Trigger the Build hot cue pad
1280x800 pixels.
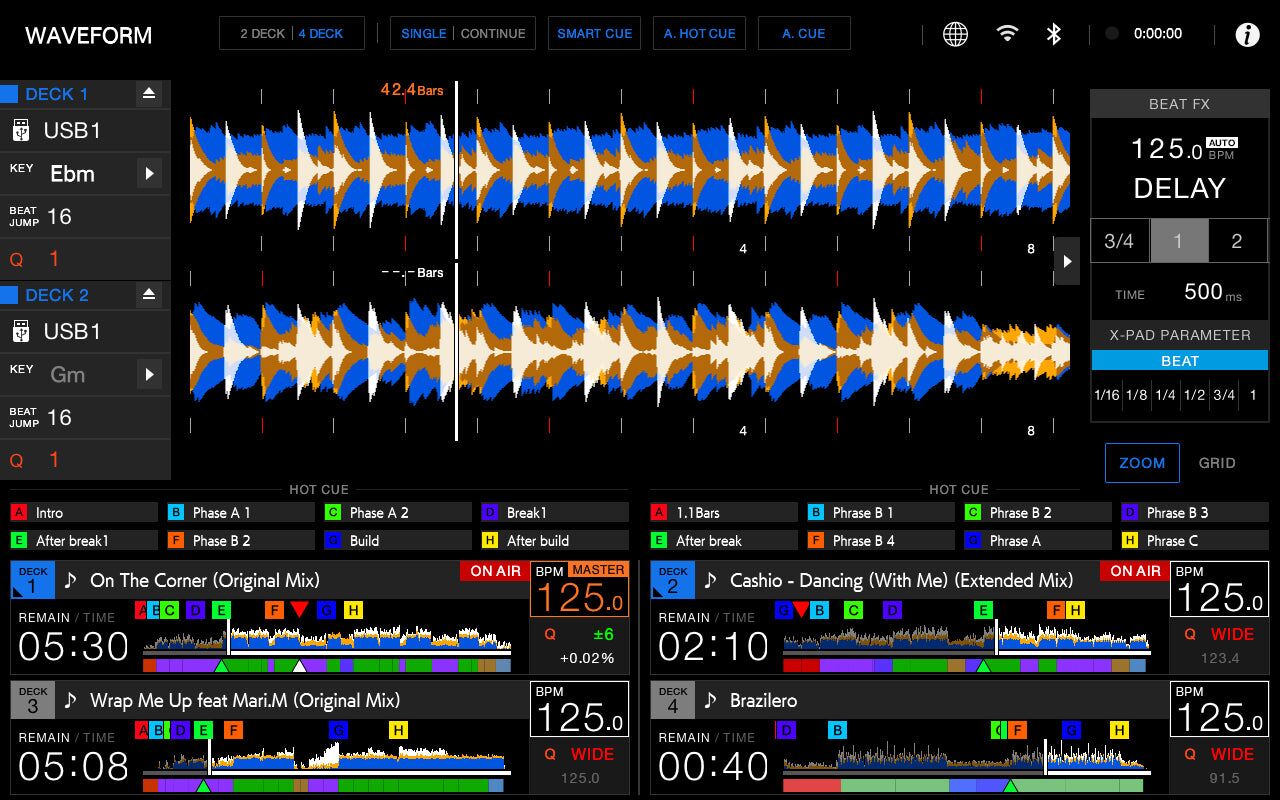[x=396, y=540]
